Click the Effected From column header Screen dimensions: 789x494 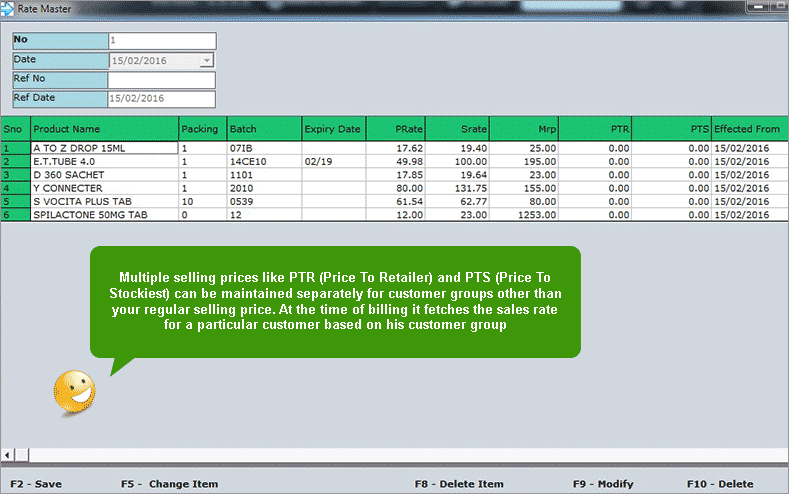750,129
